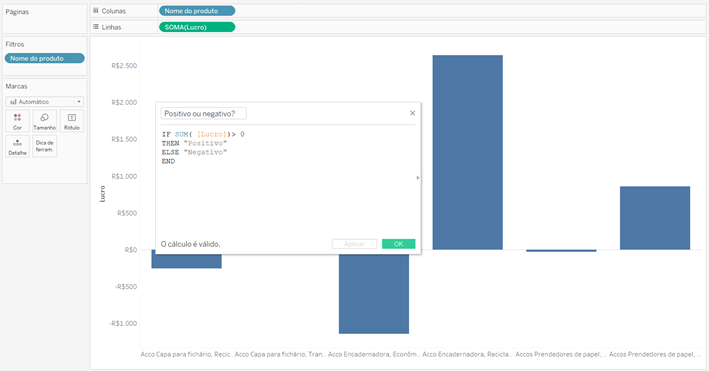The image size is (709, 371).
Task: Click the Aplicar button
Action: click(x=354, y=244)
